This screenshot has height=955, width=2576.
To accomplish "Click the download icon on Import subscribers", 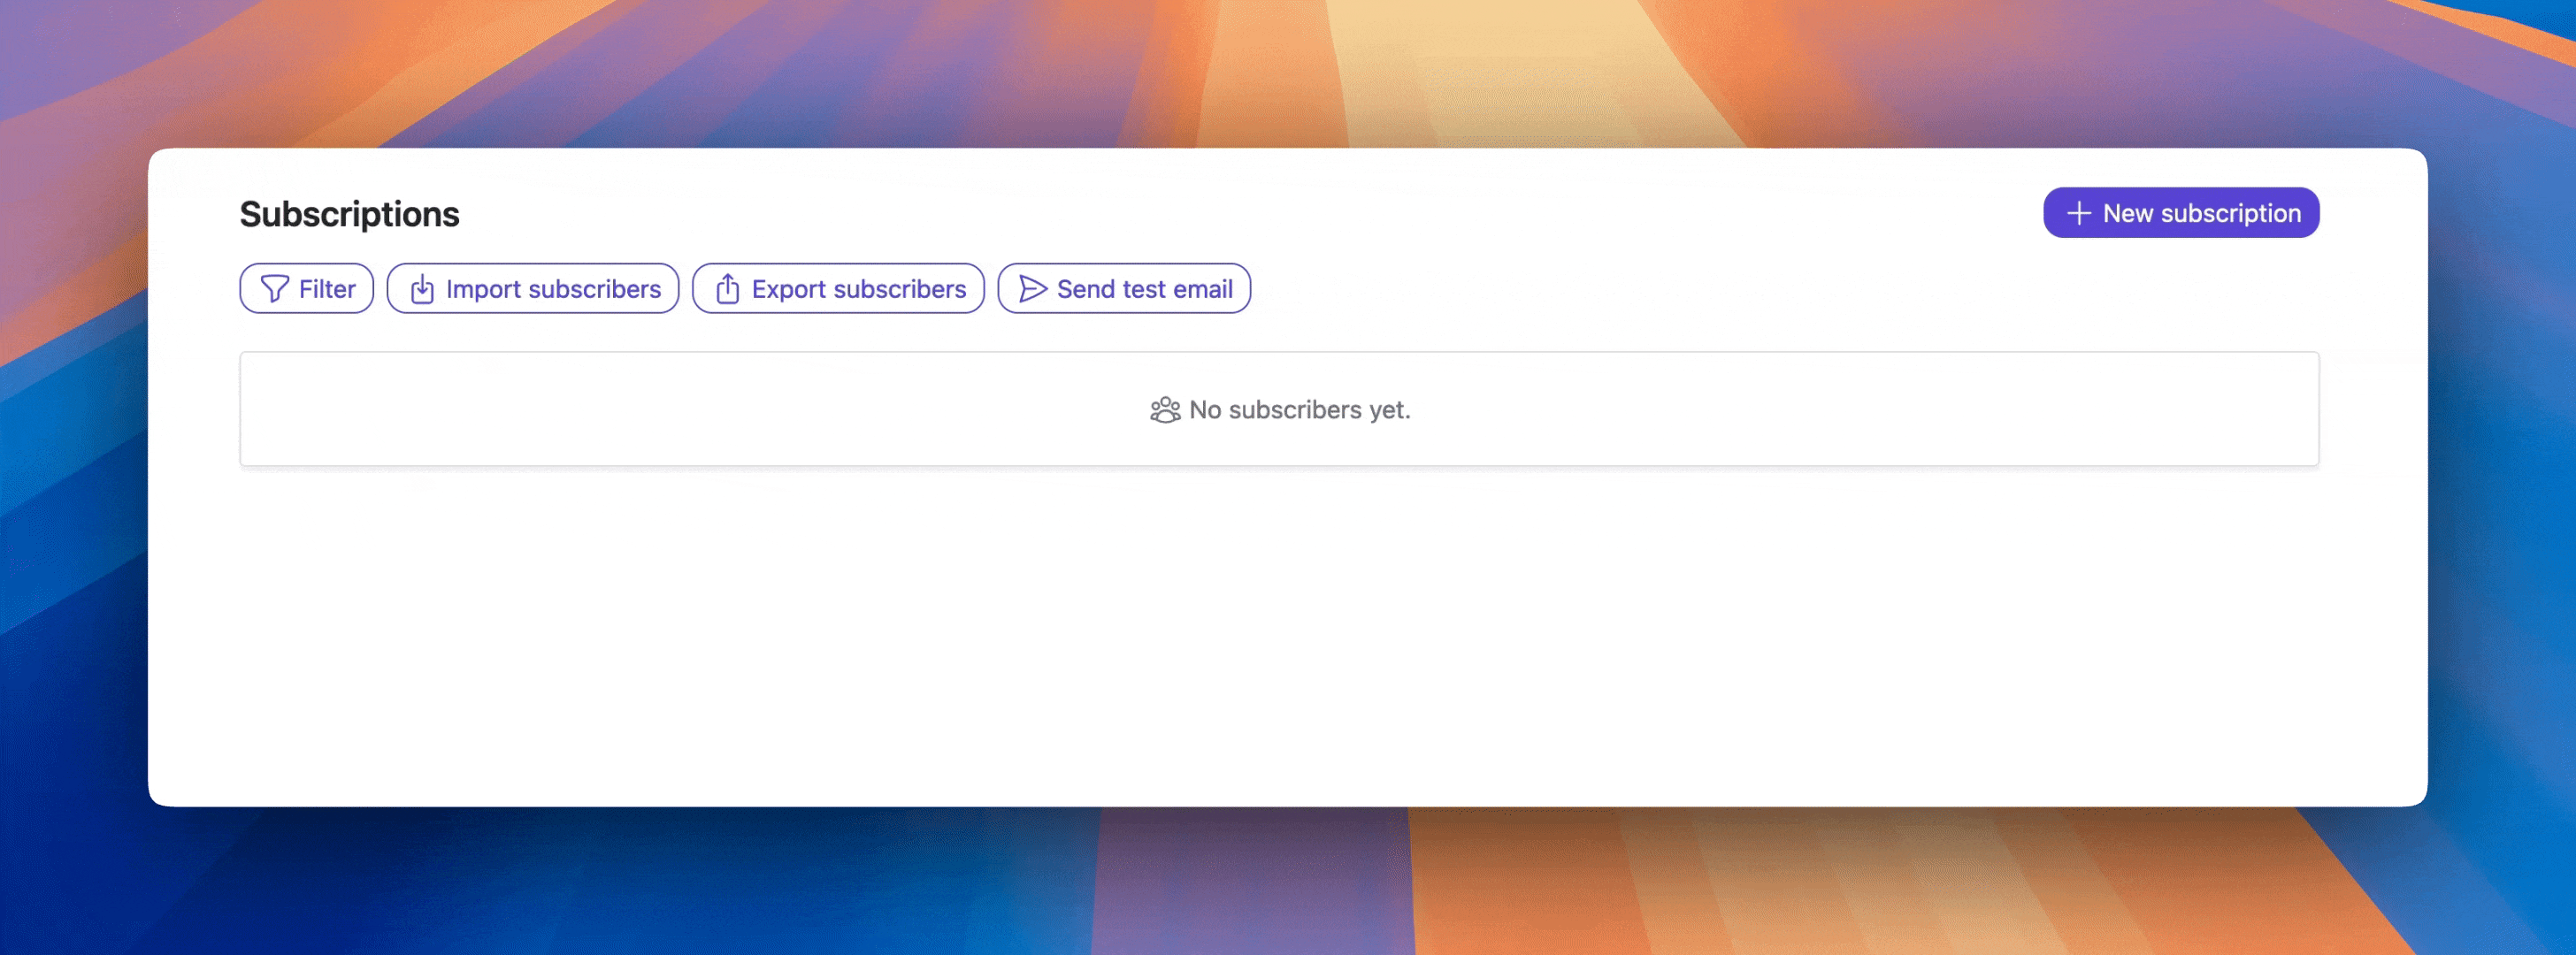I will pos(421,288).
